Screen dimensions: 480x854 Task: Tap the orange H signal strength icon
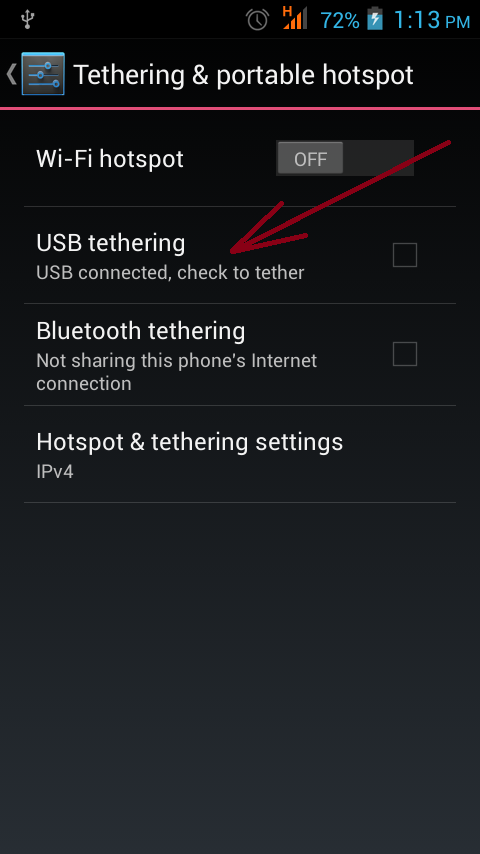(294, 18)
